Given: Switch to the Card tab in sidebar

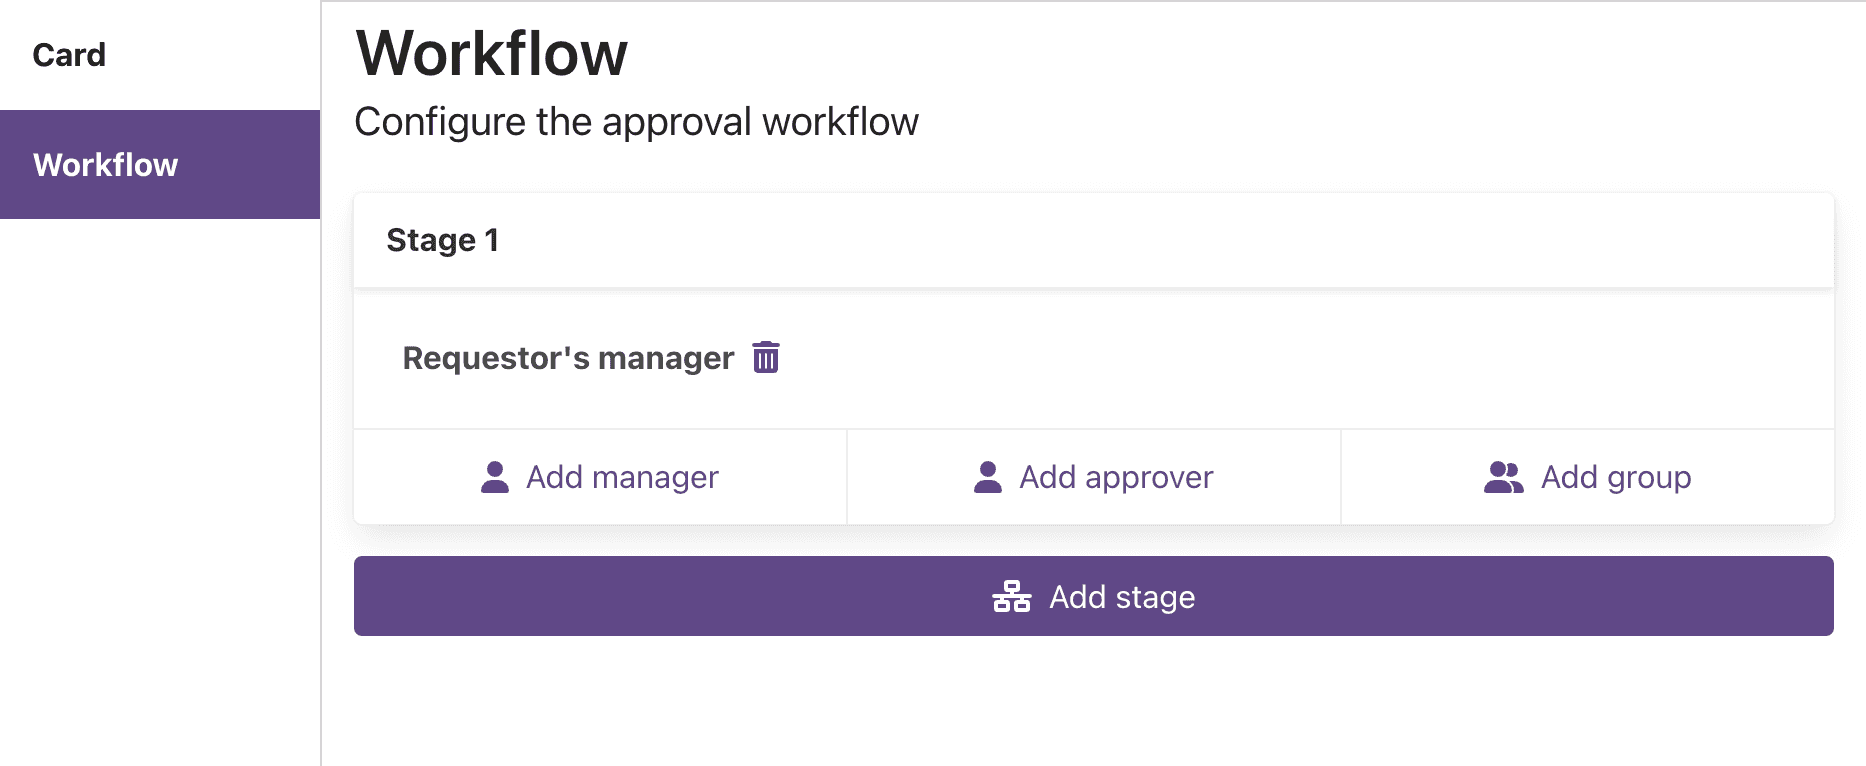Looking at the screenshot, I should 69,55.
